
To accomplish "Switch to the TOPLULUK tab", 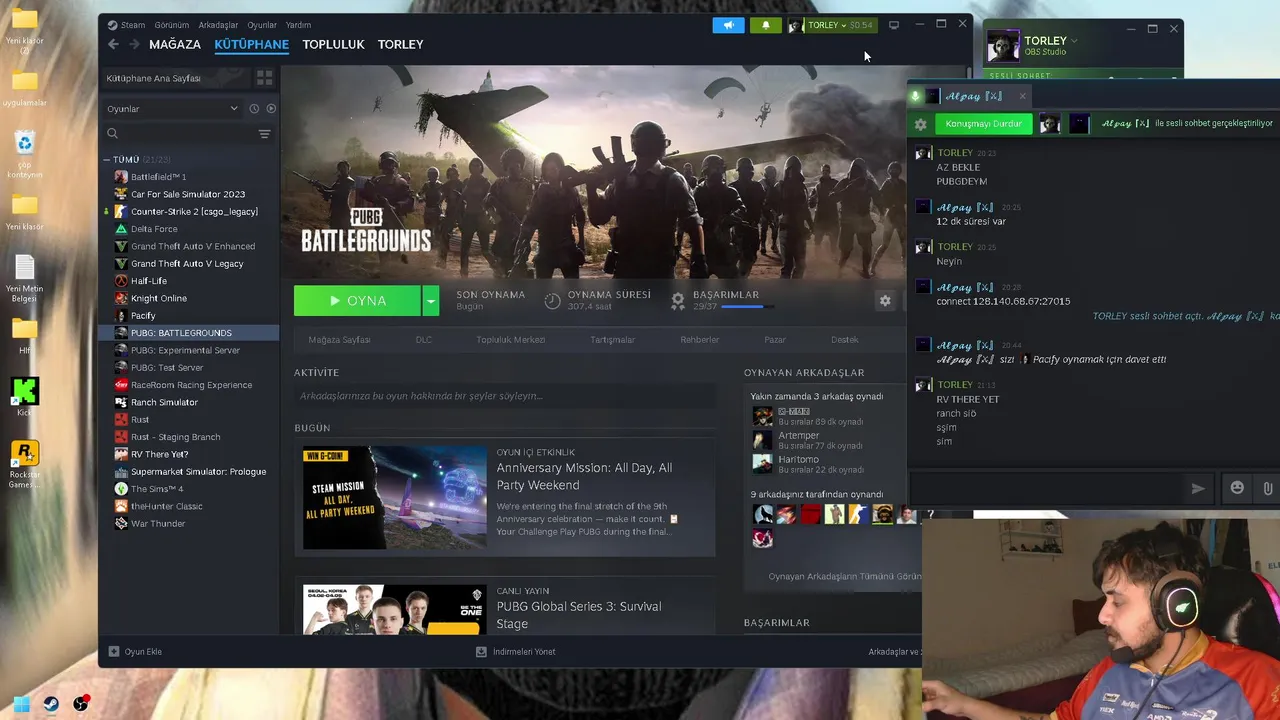I will pos(333,44).
